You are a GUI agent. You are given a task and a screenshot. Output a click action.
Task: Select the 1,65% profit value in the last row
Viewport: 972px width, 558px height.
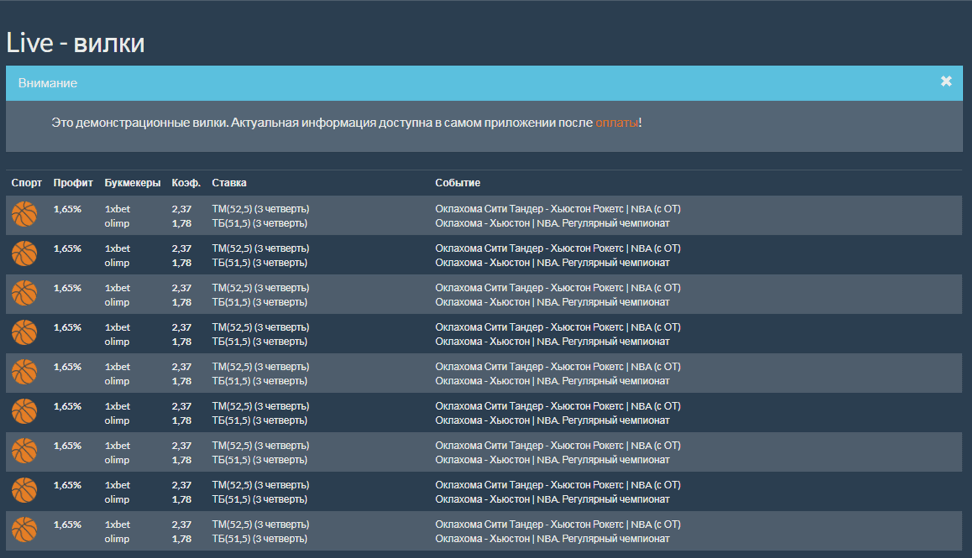click(67, 525)
